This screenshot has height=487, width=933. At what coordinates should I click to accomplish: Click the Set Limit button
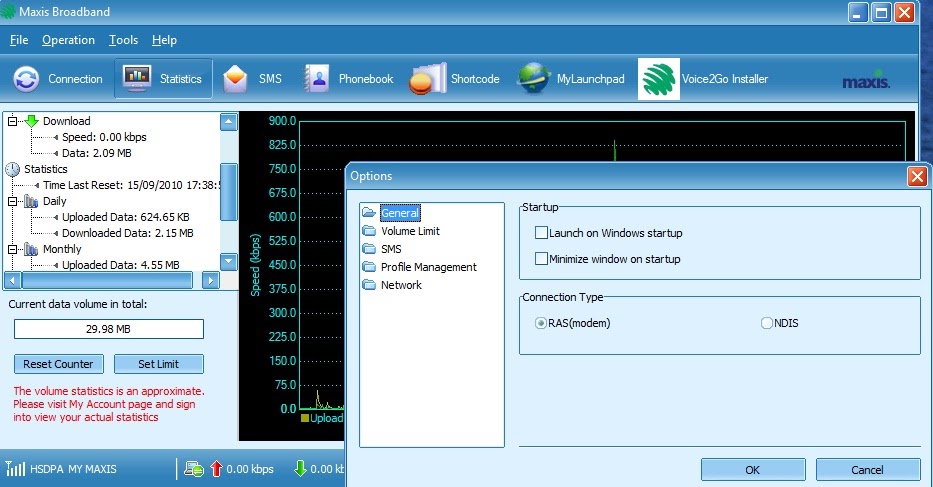pos(158,364)
